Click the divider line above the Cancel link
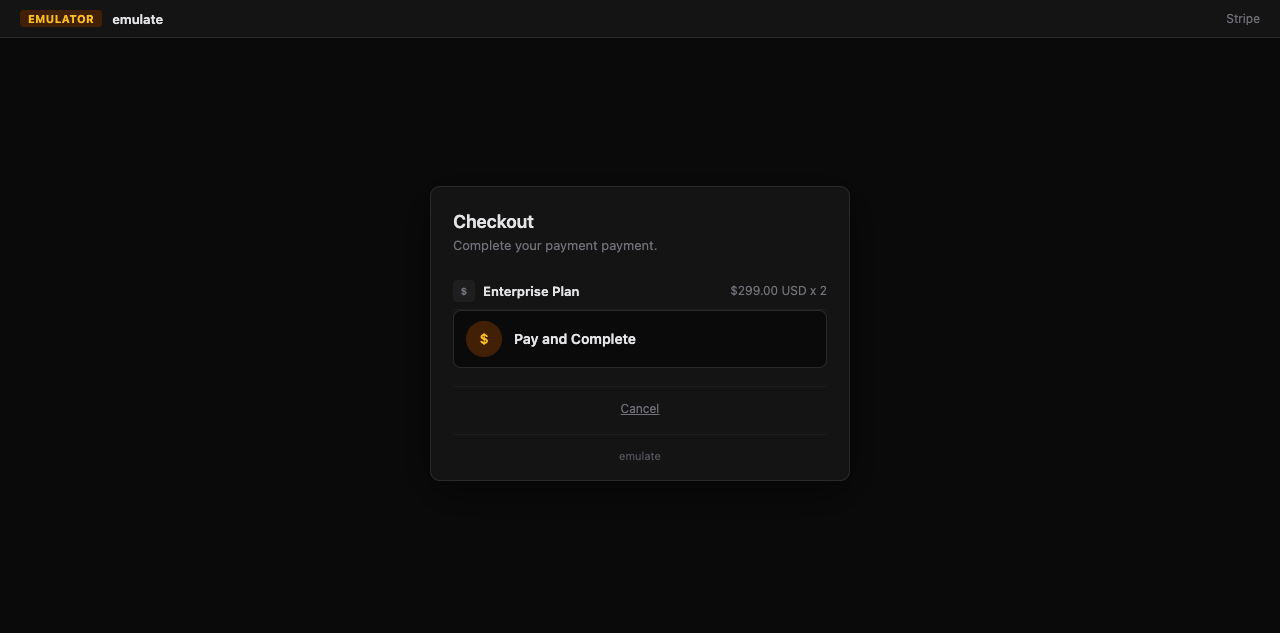Viewport: 1280px width, 633px height. 640,386
